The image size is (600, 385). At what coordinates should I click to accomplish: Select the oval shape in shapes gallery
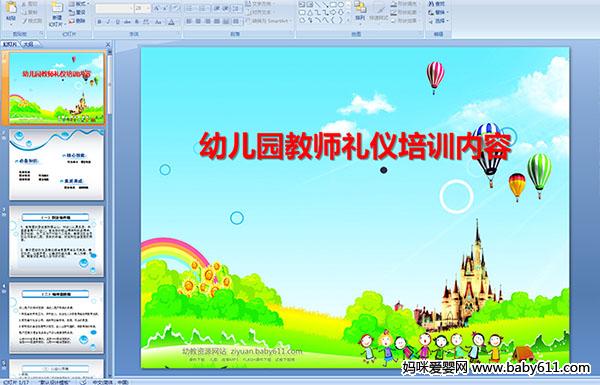(342, 5)
